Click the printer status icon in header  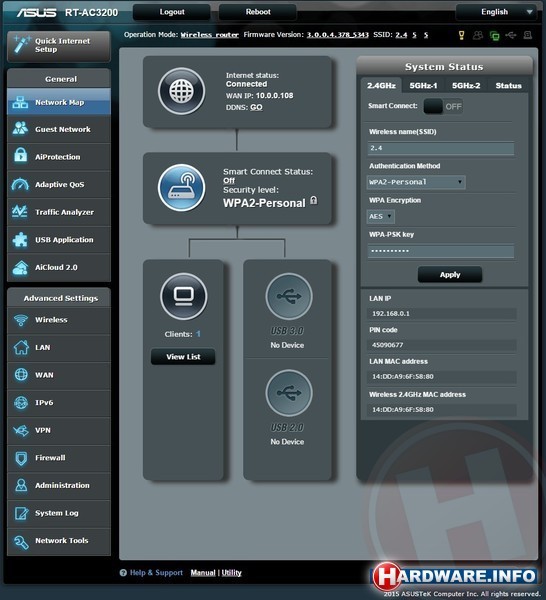pos(528,35)
